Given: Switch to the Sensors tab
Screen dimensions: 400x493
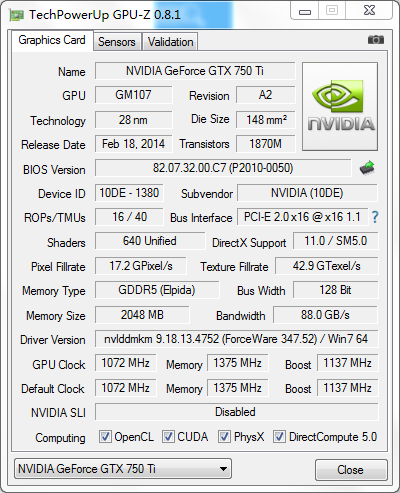Looking at the screenshot, I should [117, 42].
